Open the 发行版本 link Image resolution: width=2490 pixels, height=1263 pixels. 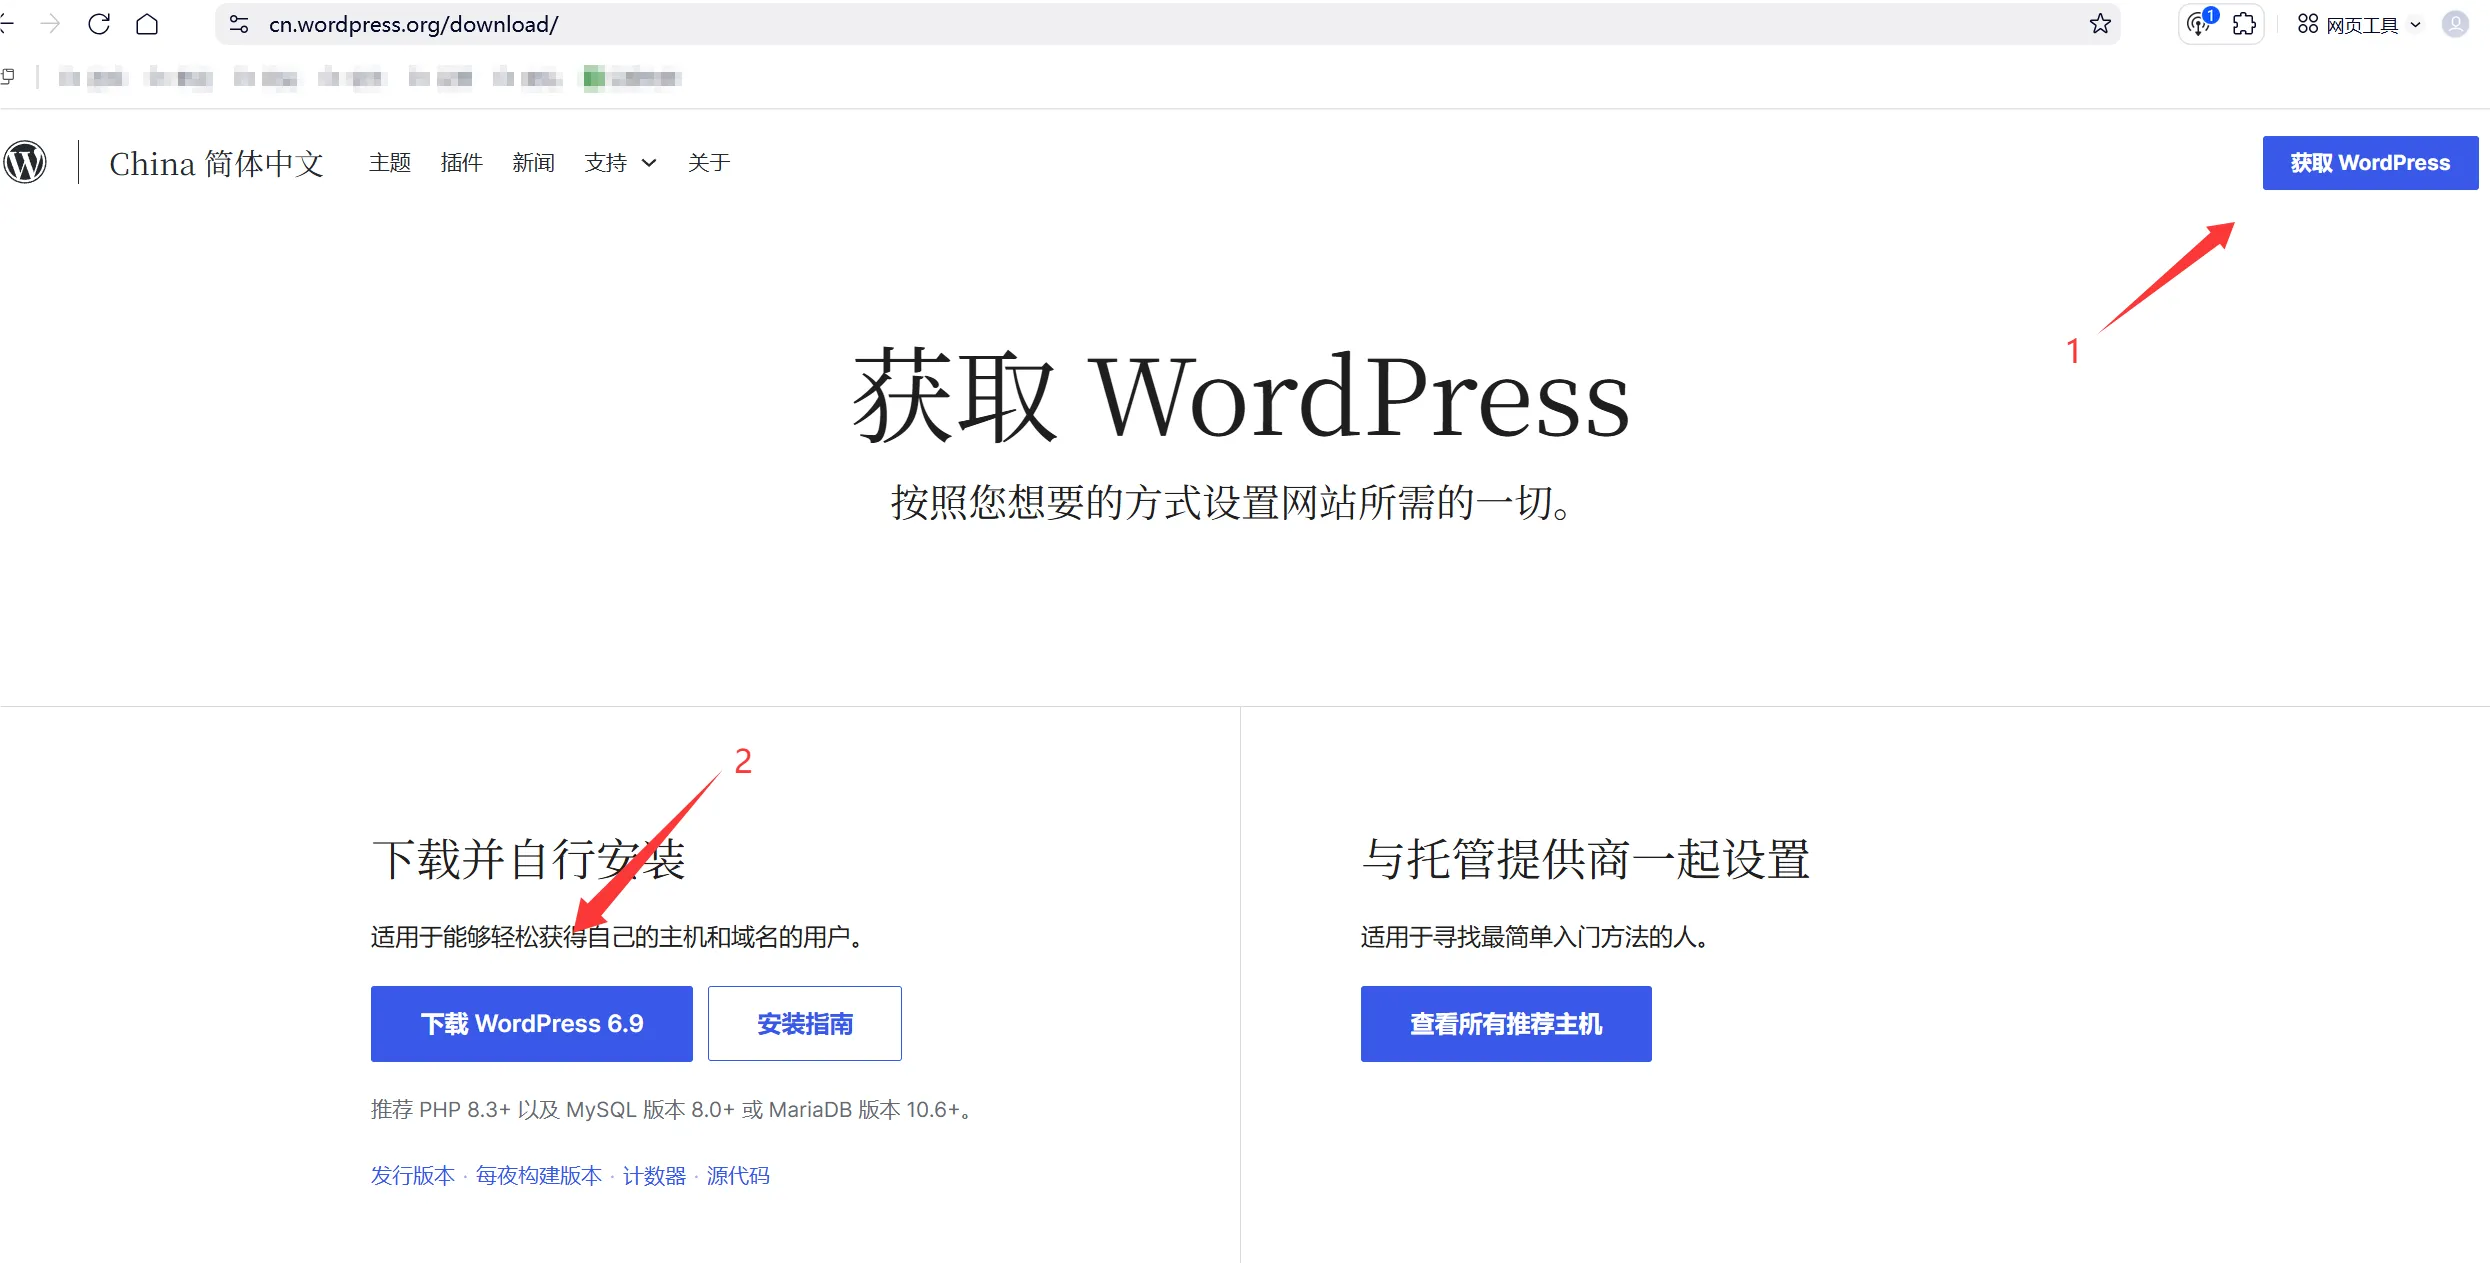(411, 1176)
